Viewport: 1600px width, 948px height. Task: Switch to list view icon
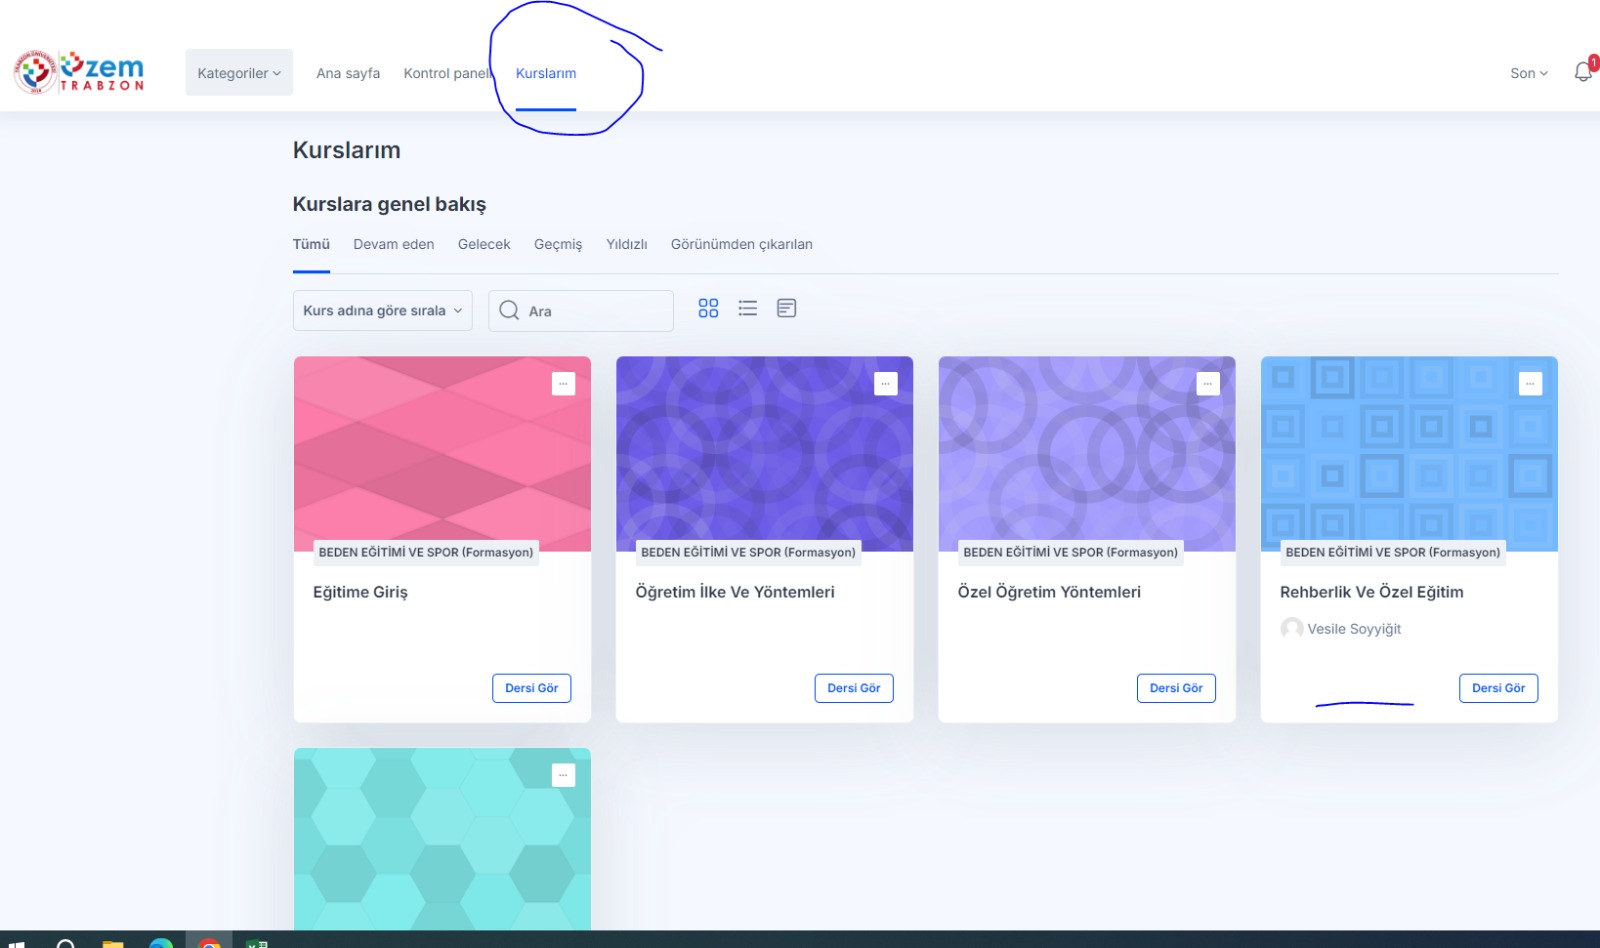tap(747, 309)
